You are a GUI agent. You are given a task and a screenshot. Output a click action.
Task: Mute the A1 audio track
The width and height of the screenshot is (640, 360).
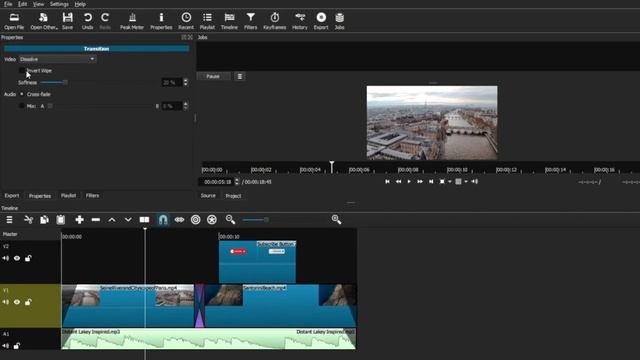(6, 346)
